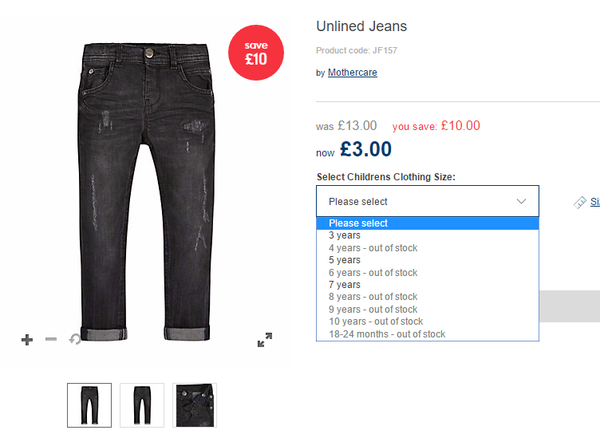
Task: Click the Please select size combo box
Action: point(427,201)
